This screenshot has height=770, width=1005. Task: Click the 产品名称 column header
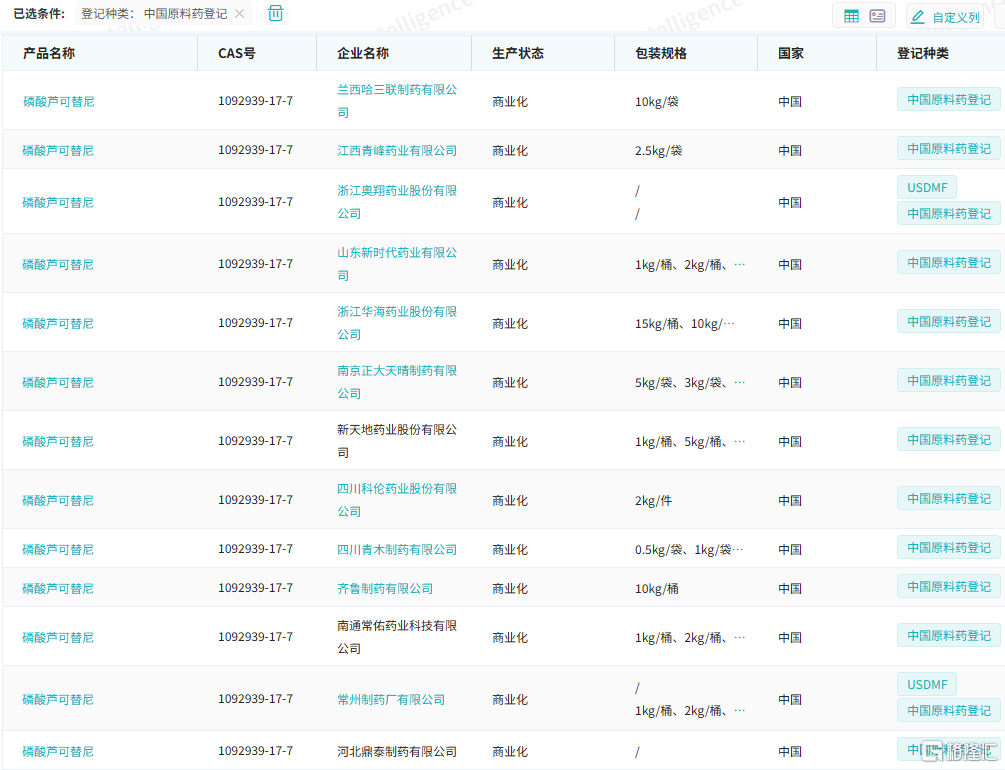tap(49, 53)
